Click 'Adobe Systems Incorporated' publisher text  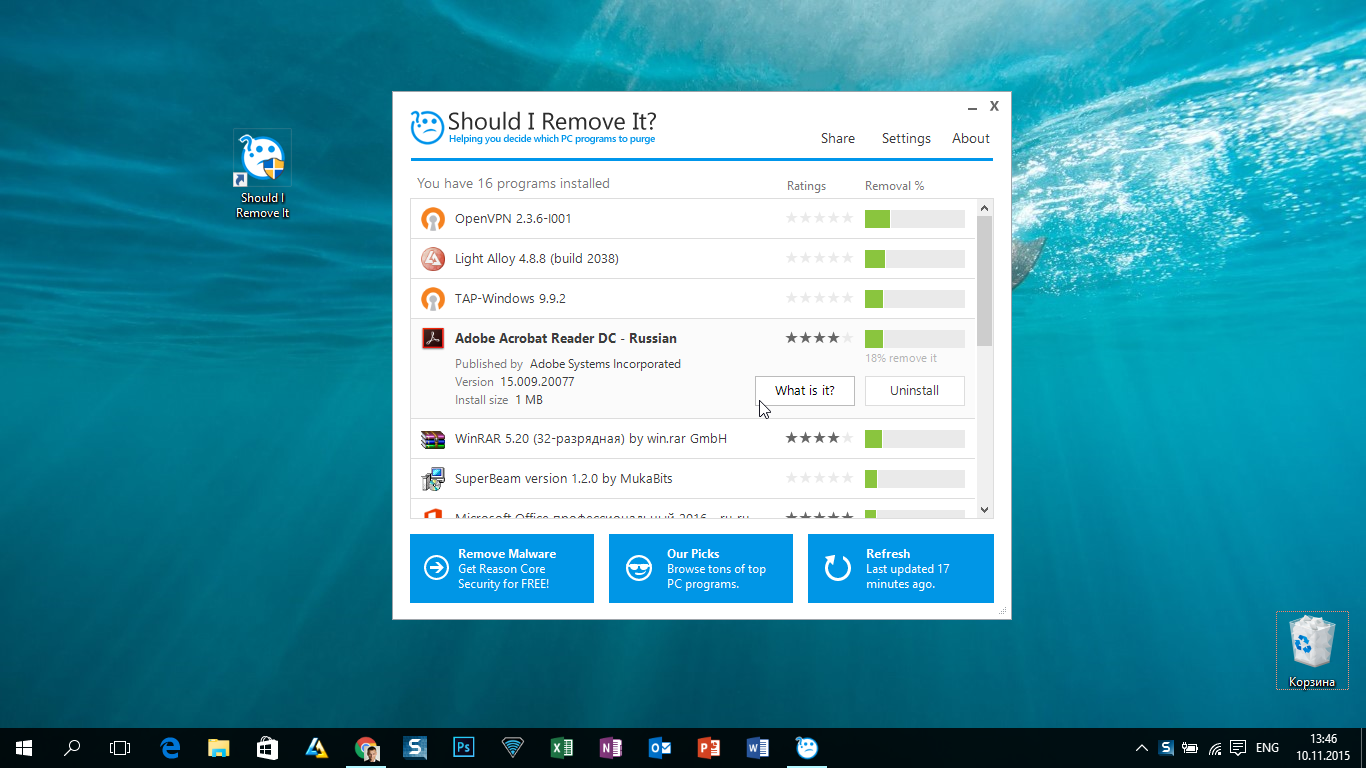pyautogui.click(x=605, y=364)
